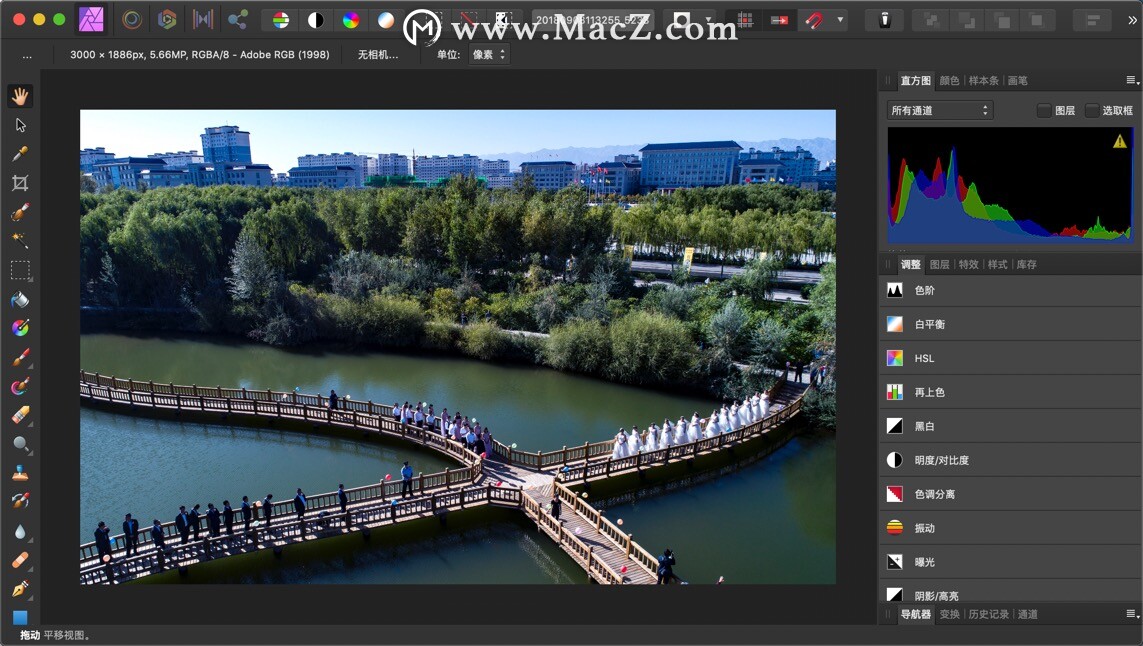Viewport: 1143px width, 646px height.
Task: Select the Blur Brush droplet tool
Action: tap(20, 532)
